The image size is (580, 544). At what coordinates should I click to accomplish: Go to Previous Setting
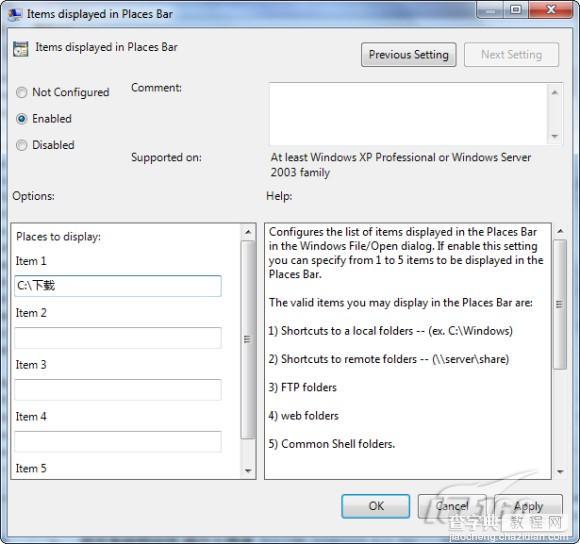[x=408, y=55]
